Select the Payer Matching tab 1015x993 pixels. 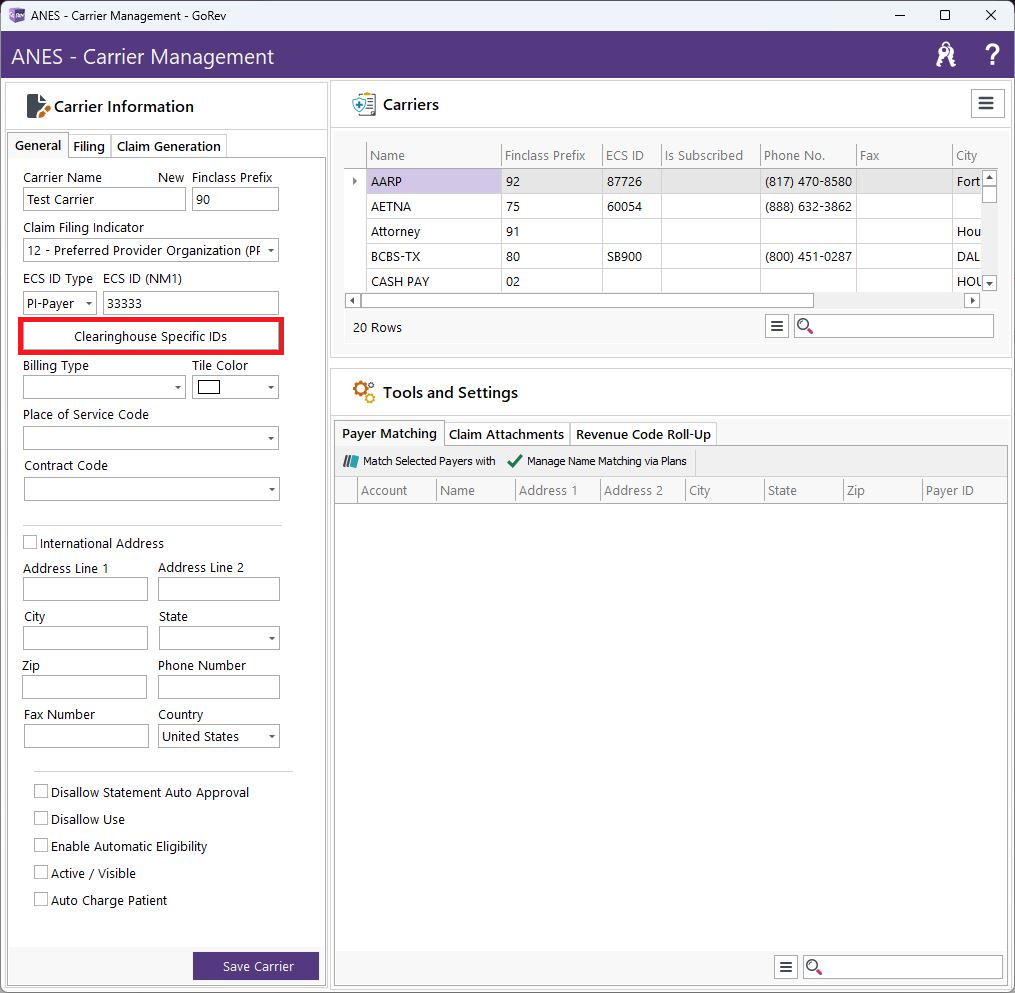tap(389, 433)
